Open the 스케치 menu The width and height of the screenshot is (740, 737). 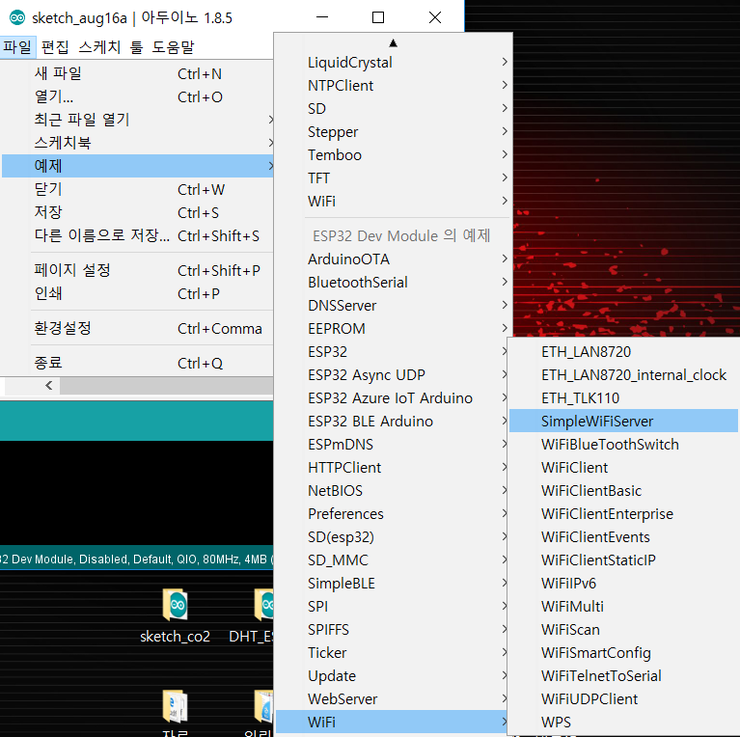[x=100, y=47]
